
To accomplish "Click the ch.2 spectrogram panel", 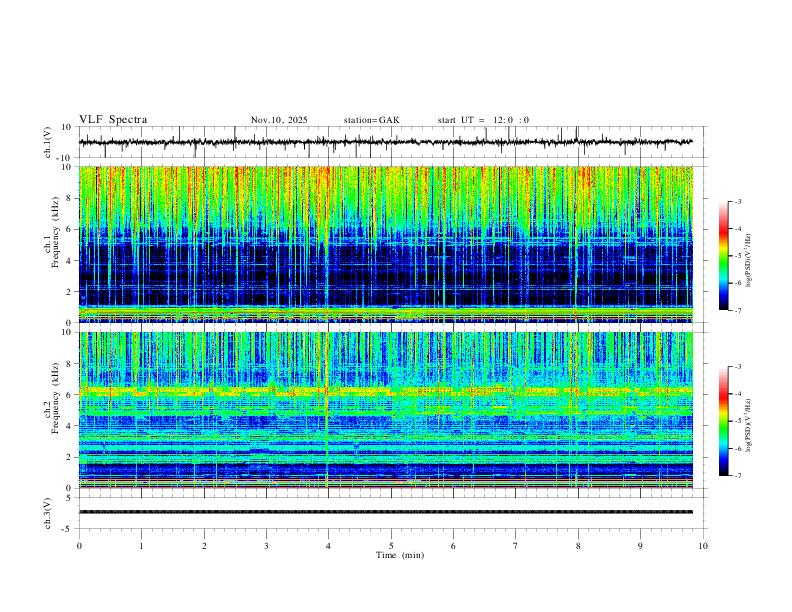I will click(x=386, y=410).
